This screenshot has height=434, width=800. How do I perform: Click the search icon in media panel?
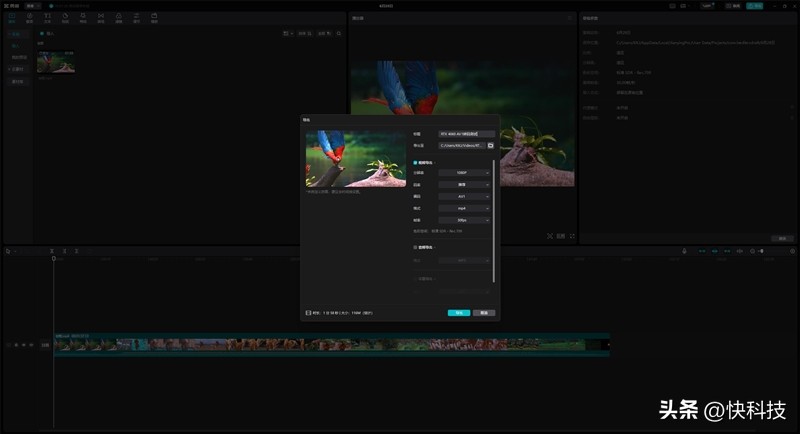pyautogui.click(x=337, y=35)
